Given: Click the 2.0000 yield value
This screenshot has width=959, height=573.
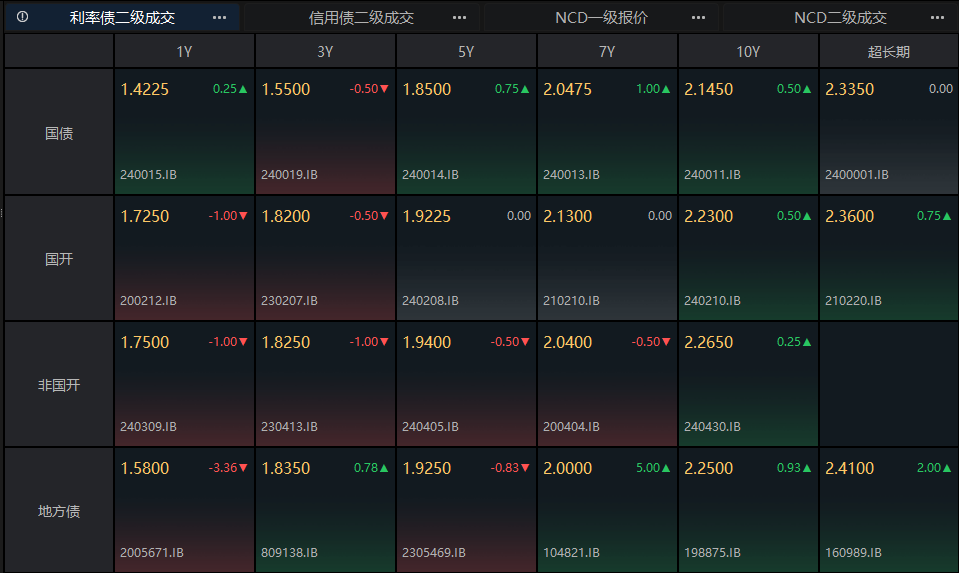Looking at the screenshot, I should [x=568, y=468].
